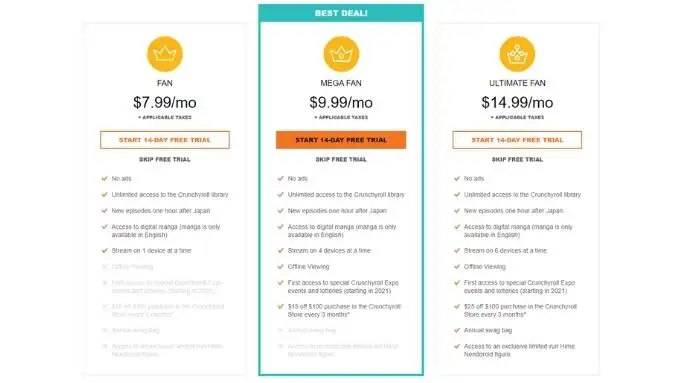Start the Ultimate Fan 14-day free trial
The image size is (680, 383).
(517, 140)
